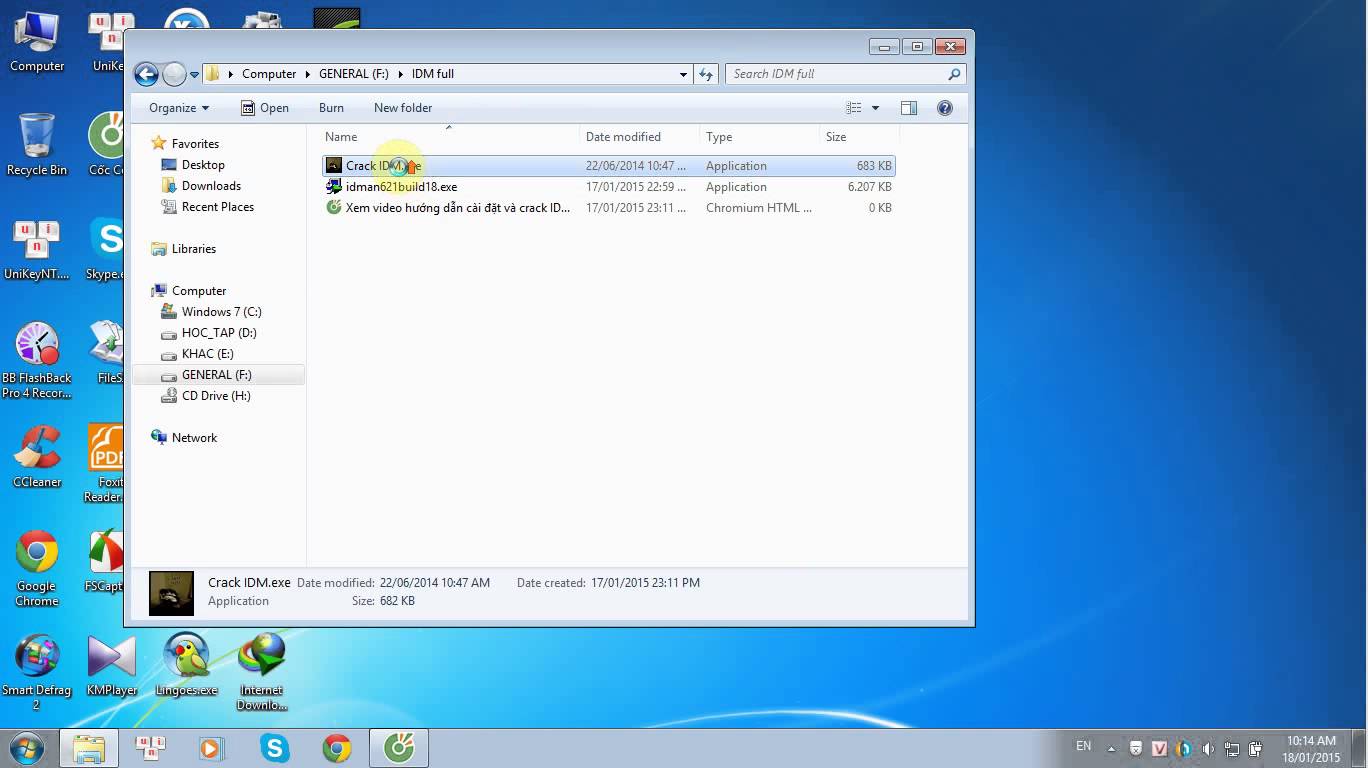Go back with the Explorer back arrow
This screenshot has width=1368, height=768.
[x=146, y=74]
